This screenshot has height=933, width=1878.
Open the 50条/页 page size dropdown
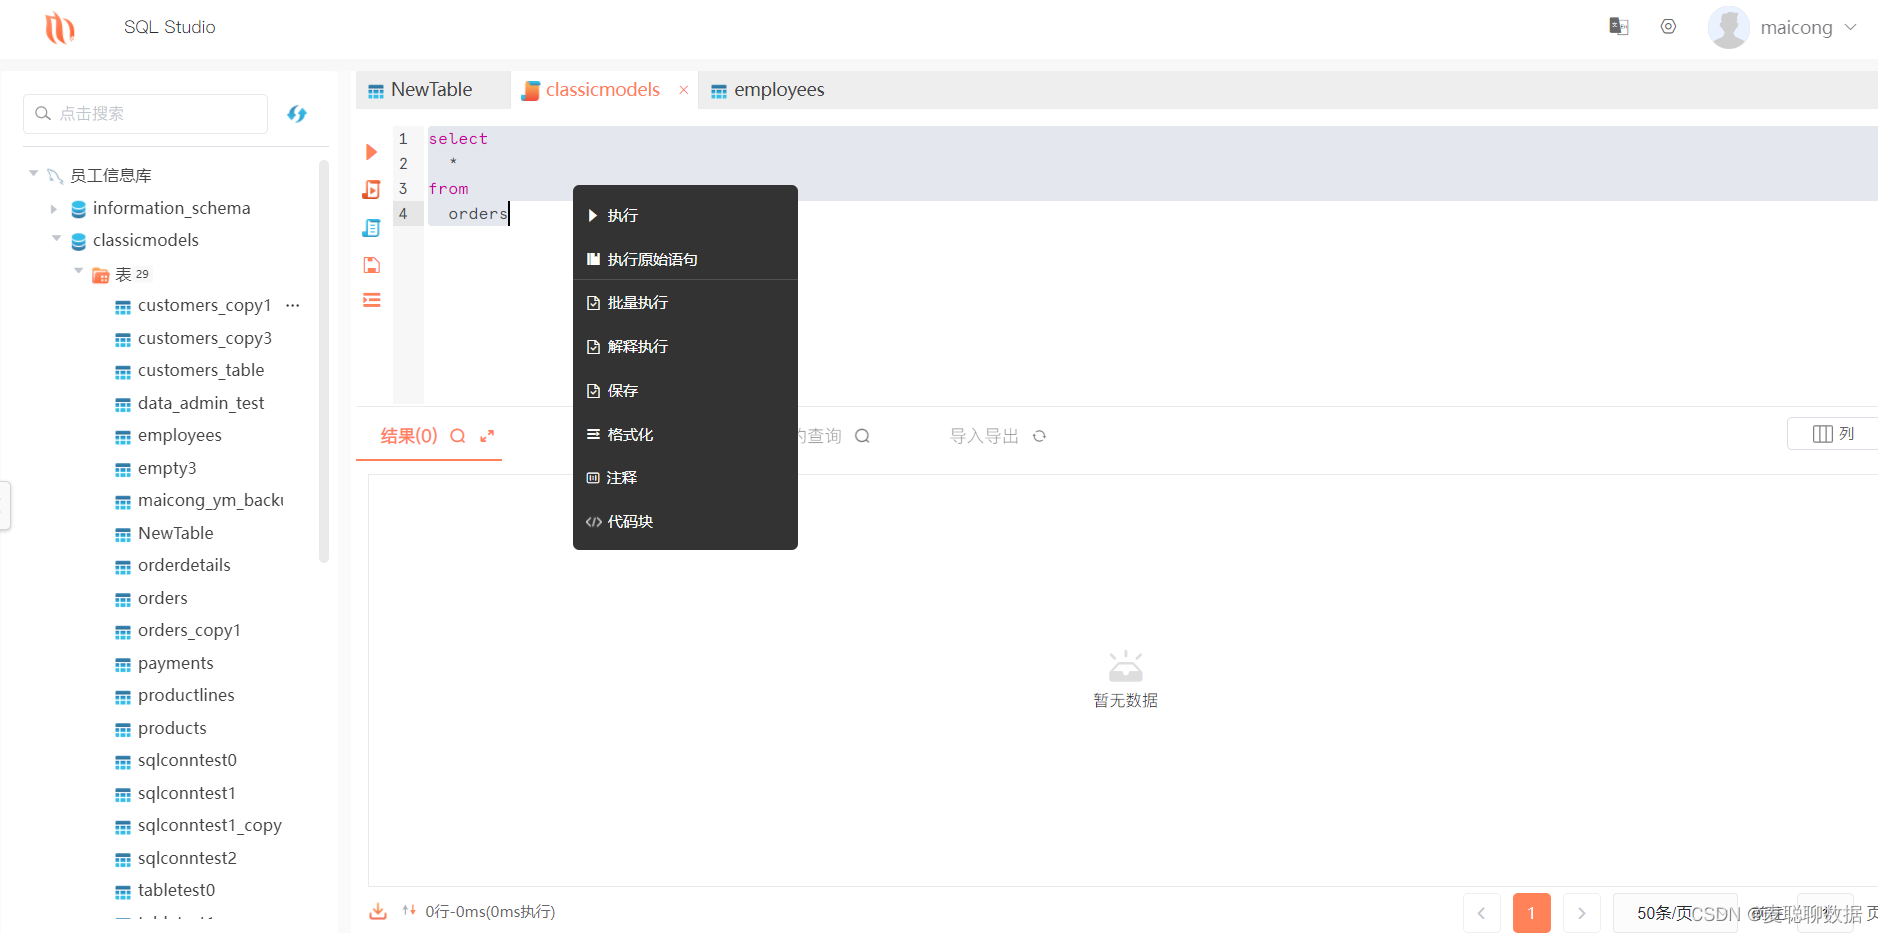(x=1675, y=913)
